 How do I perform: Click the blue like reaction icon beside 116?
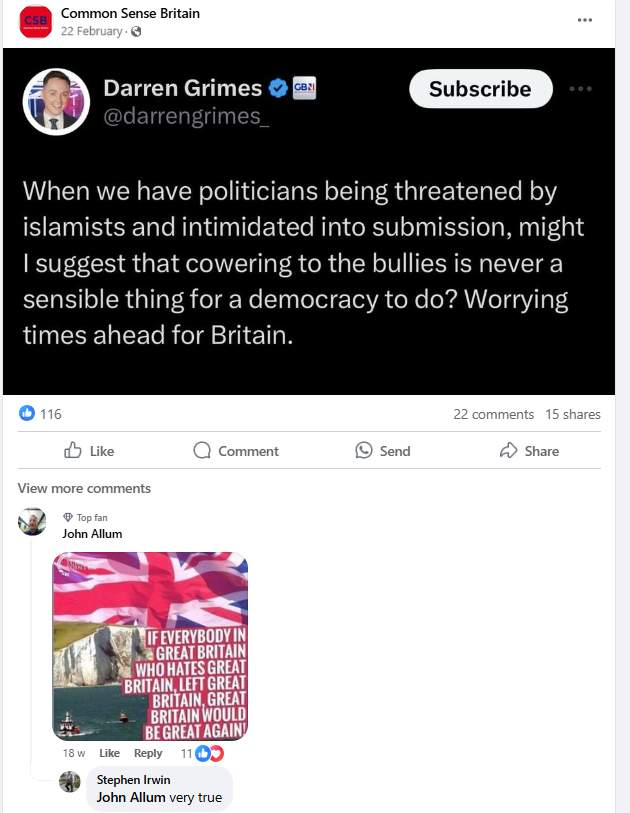coord(26,413)
